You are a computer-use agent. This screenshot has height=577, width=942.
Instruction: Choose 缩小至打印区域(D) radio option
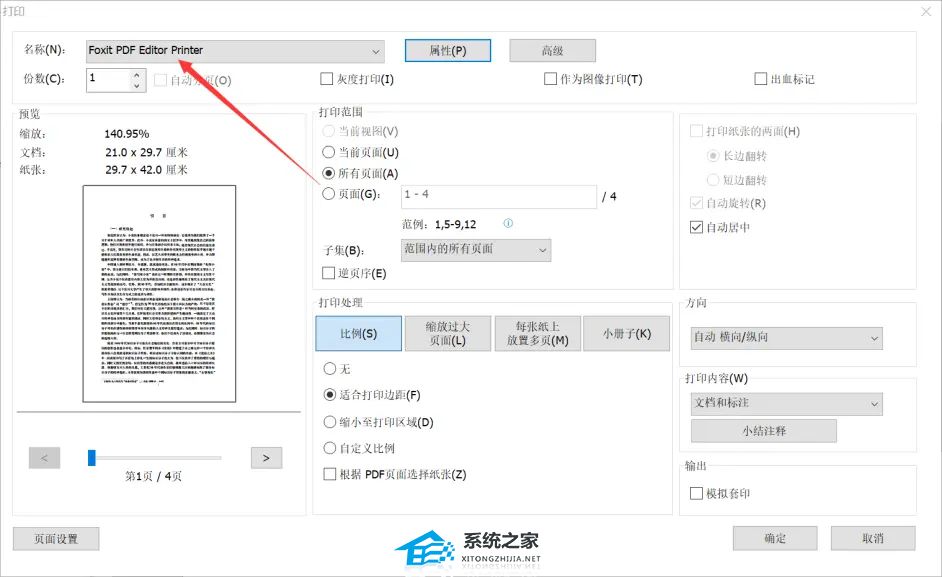point(330,422)
